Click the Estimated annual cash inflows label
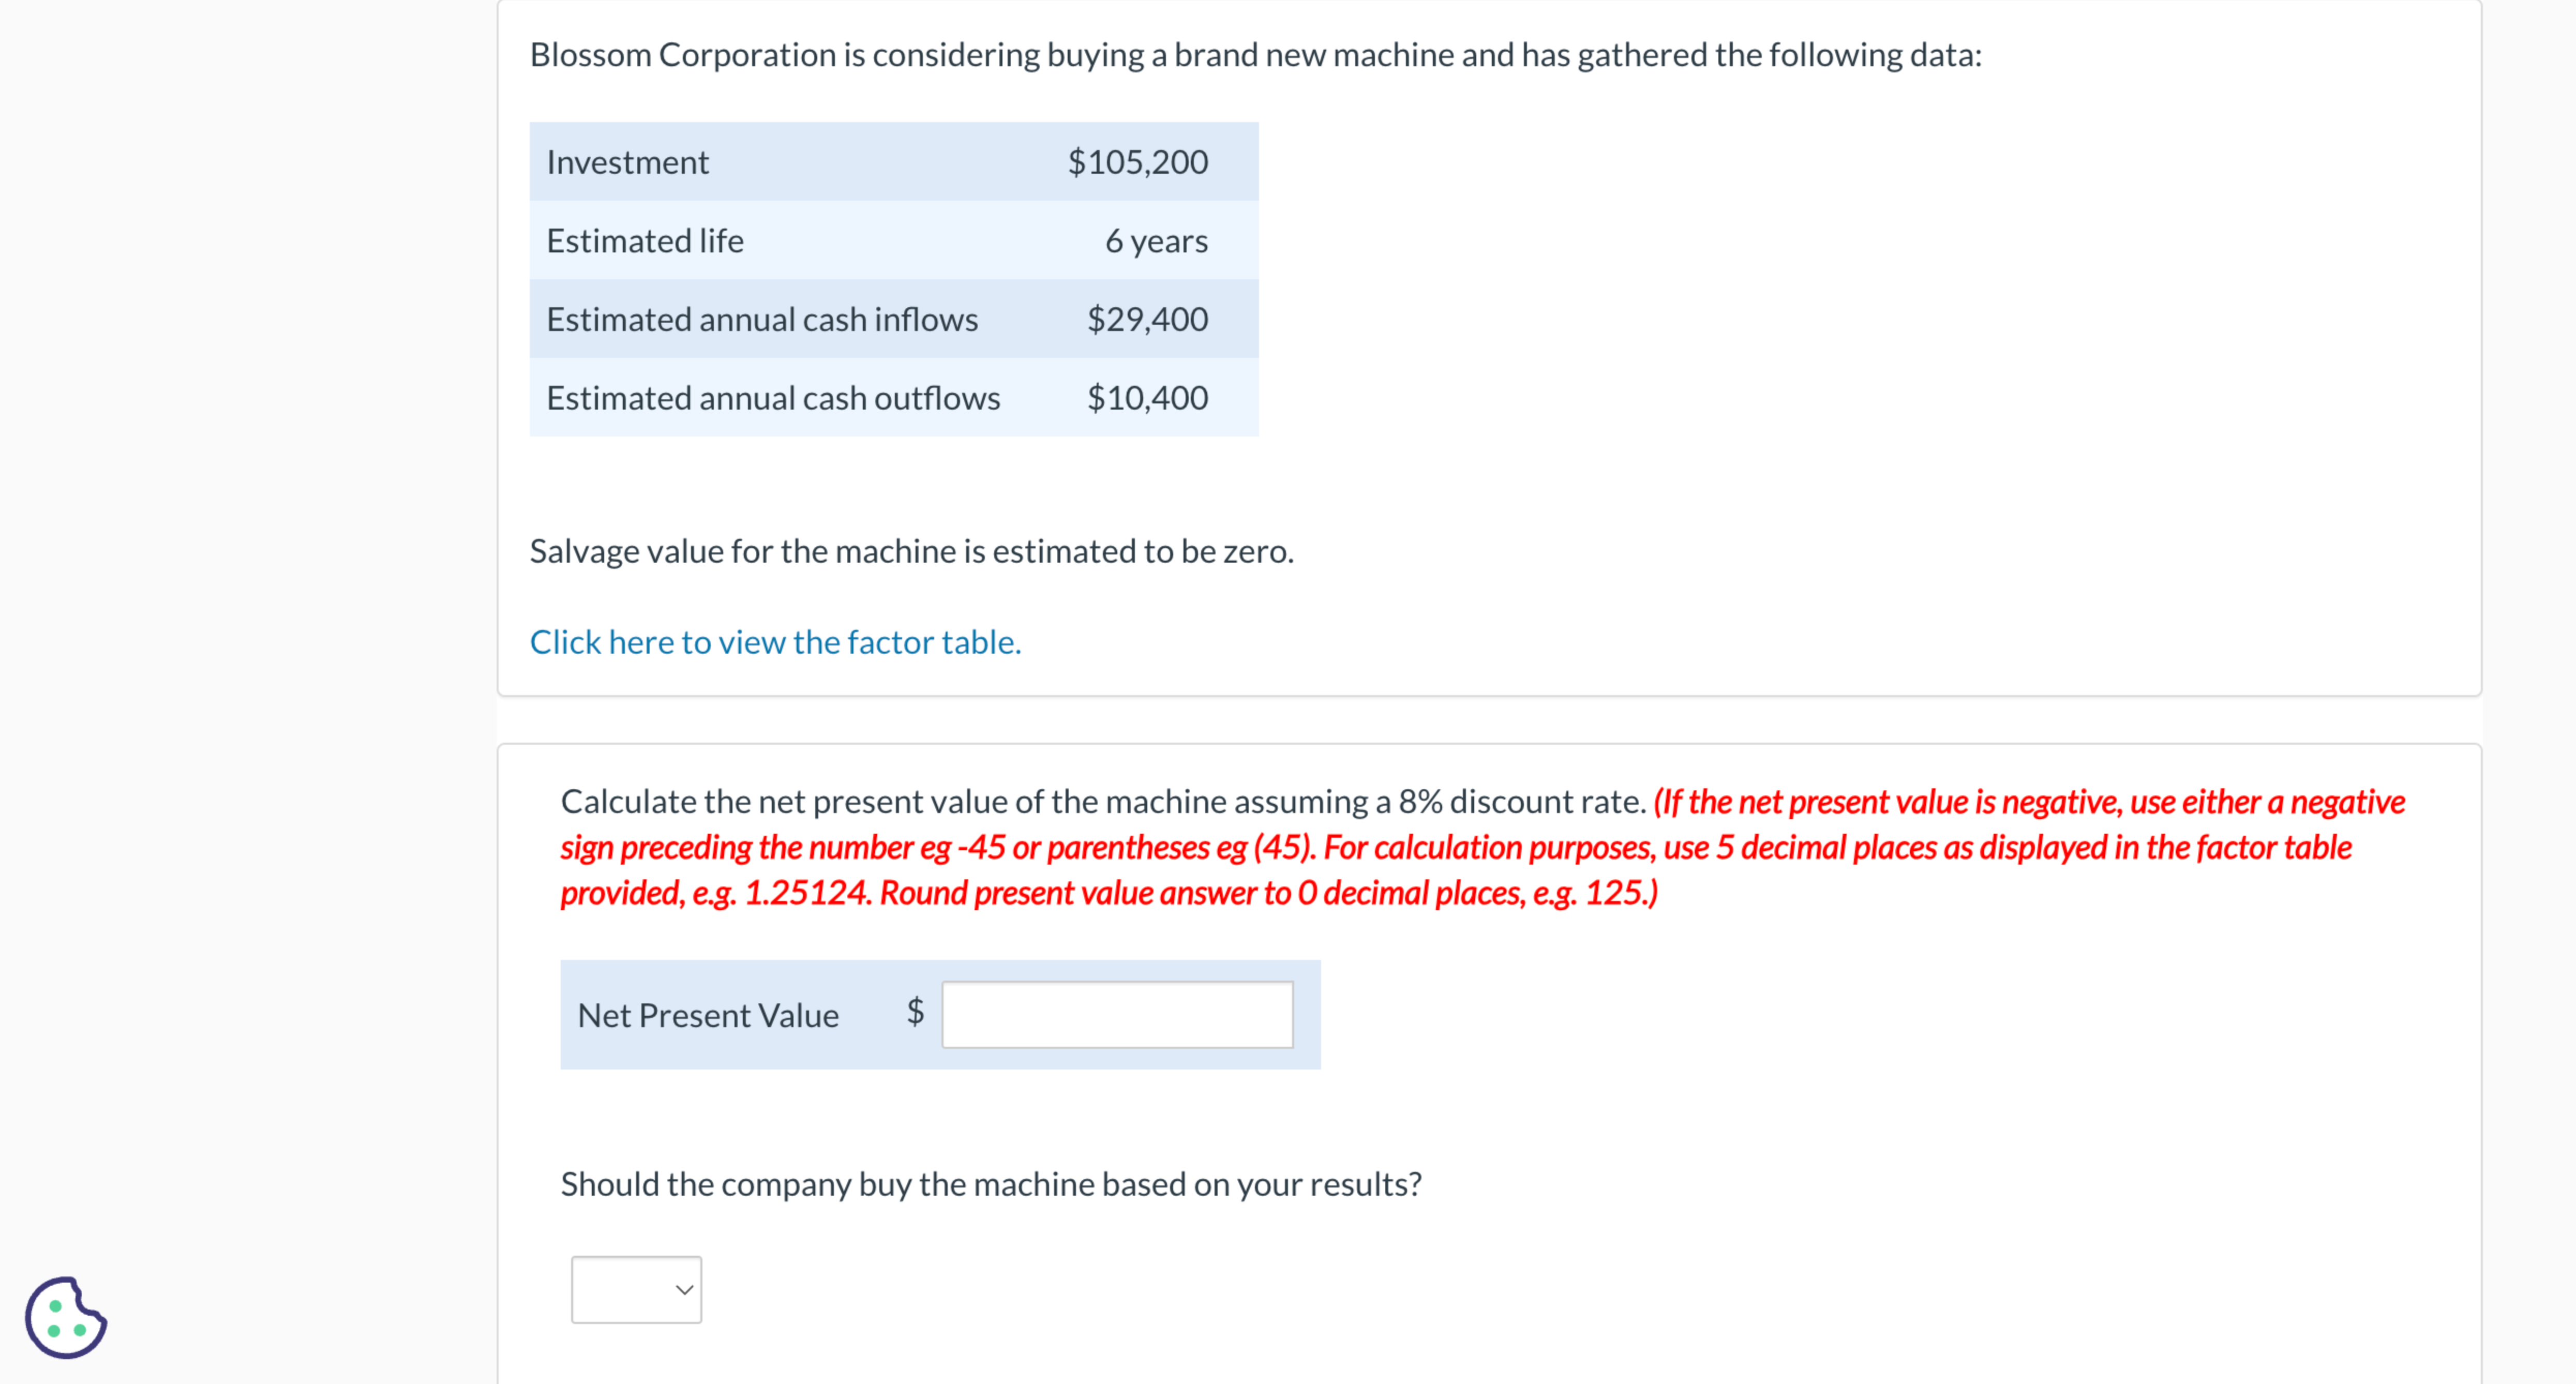 click(762, 319)
